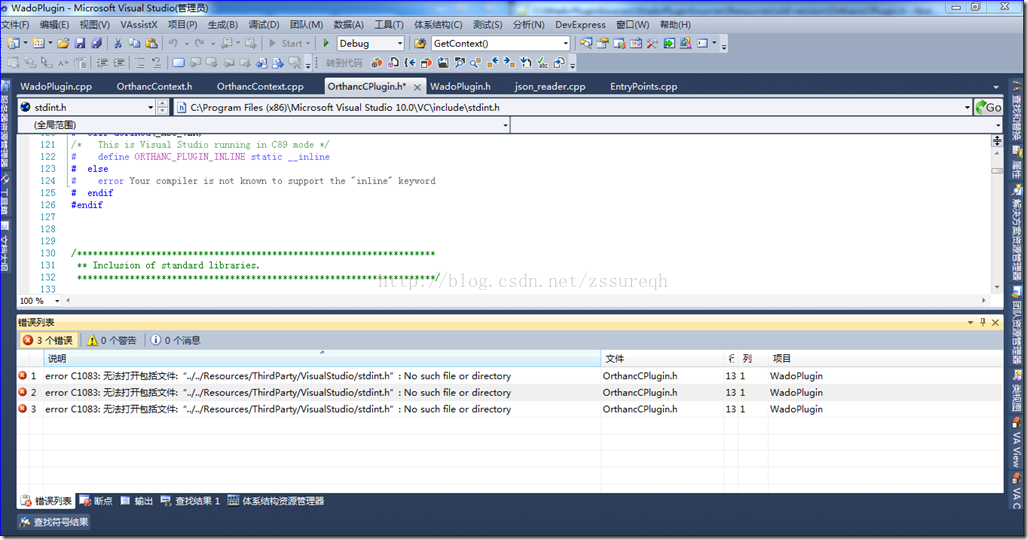The height and width of the screenshot is (540, 1028).
Task: Sort by the 说明 column header
Action: (x=321, y=358)
